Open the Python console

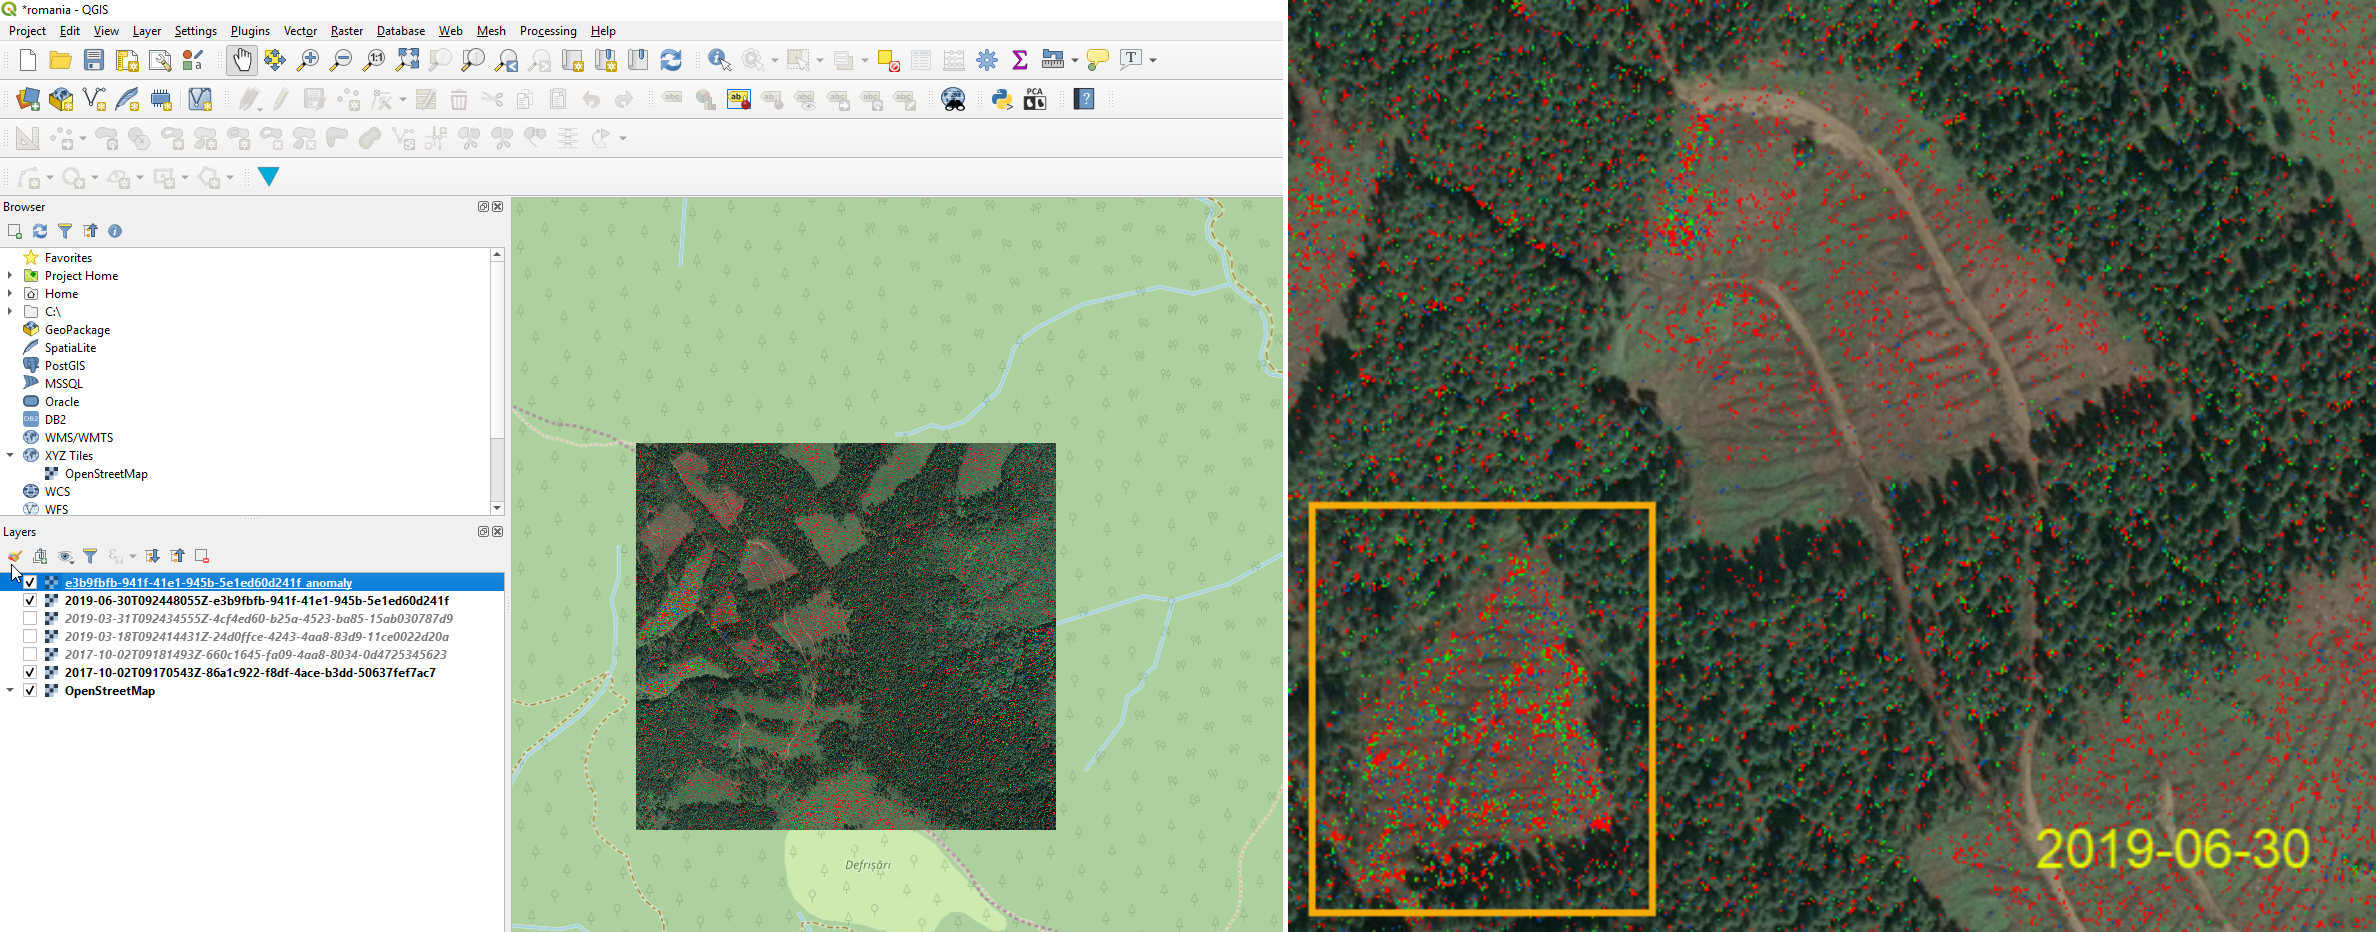click(x=1002, y=99)
